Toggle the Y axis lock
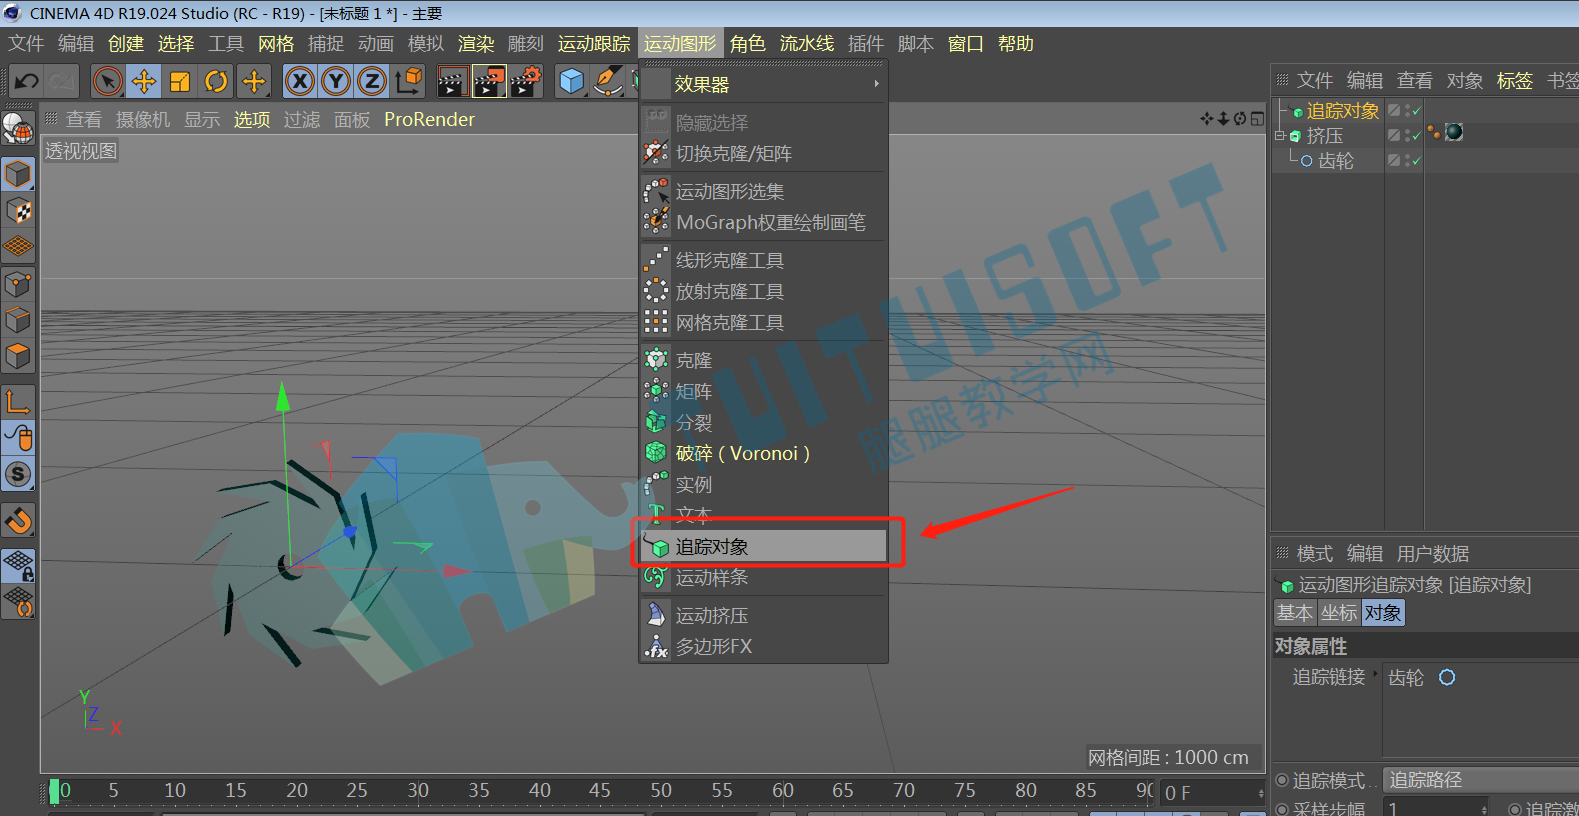Image resolution: width=1579 pixels, height=816 pixels. click(336, 81)
